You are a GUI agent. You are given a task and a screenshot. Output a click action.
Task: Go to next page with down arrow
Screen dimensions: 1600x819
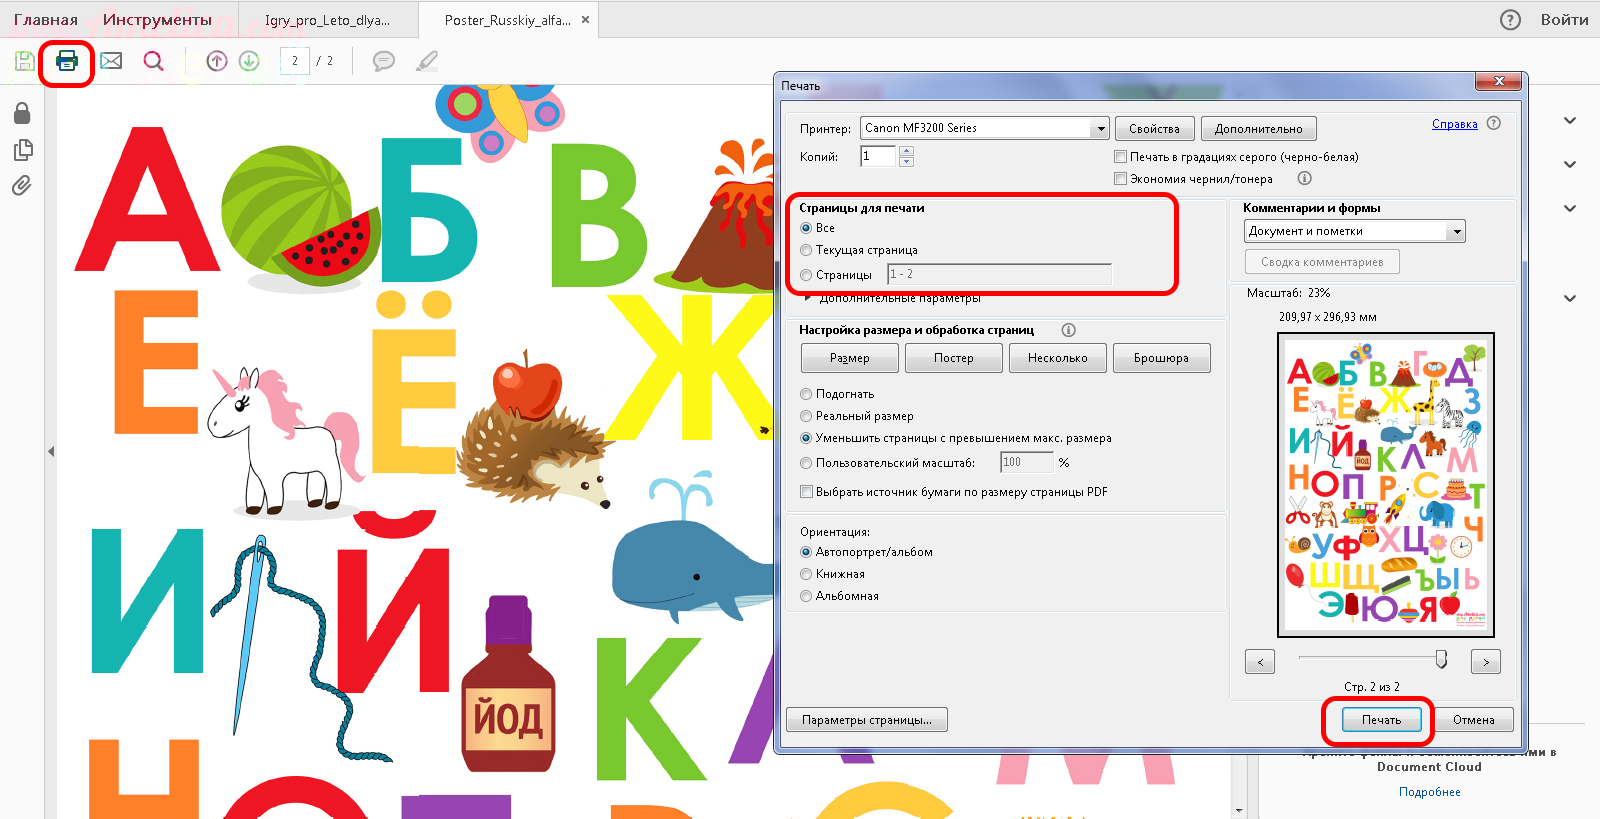point(249,61)
